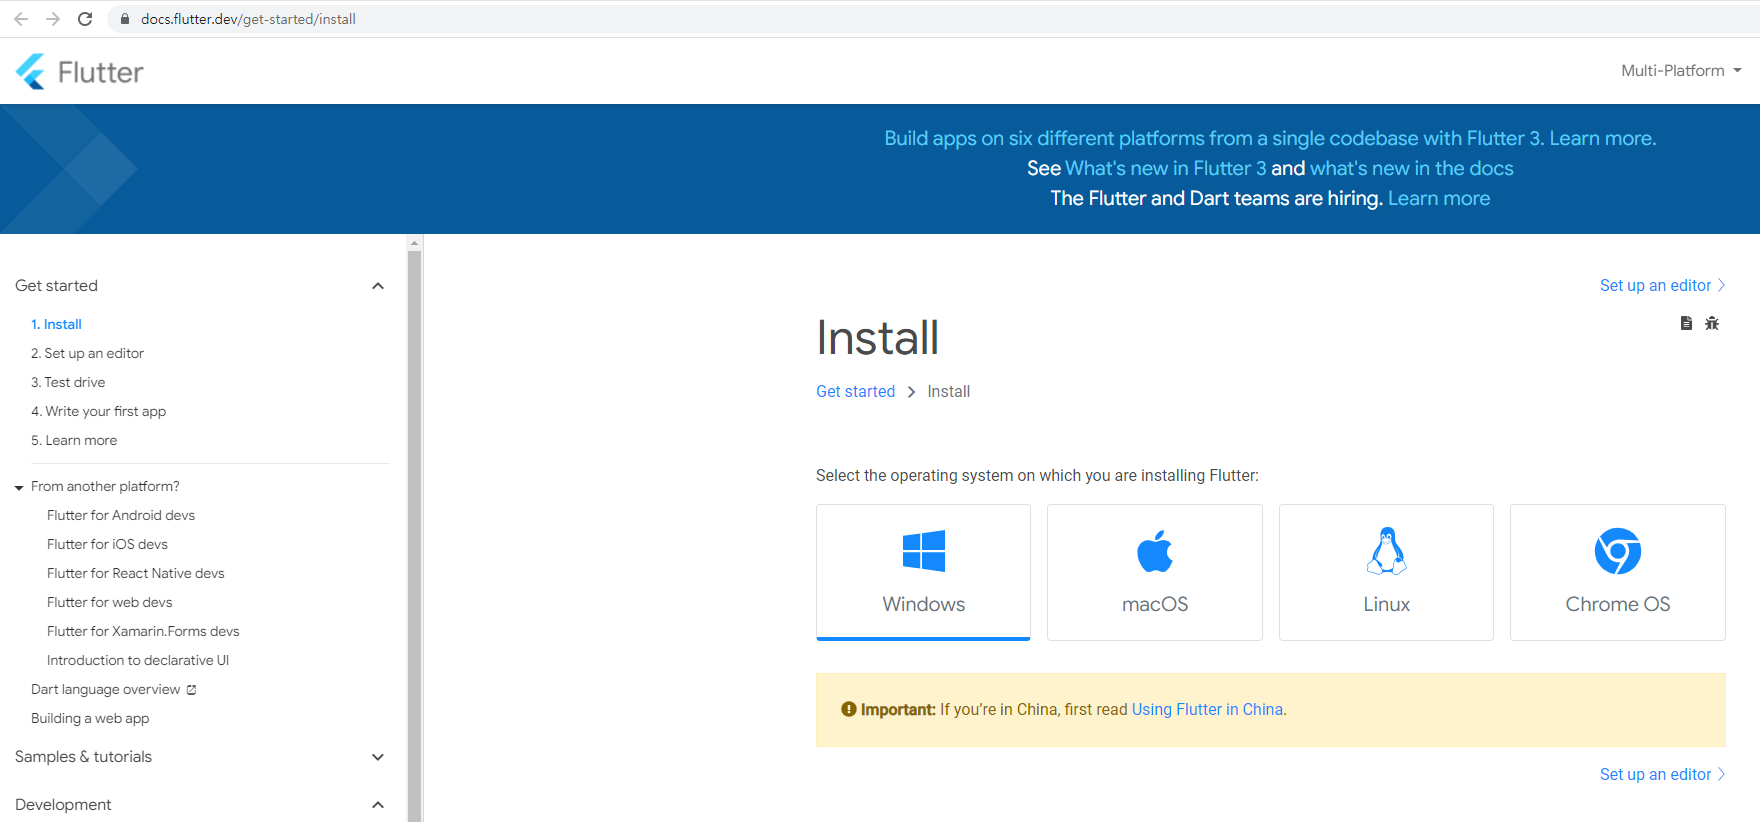Screen dimensions: 1760x822
Task: Open Flutter for React Native devs
Action: coord(136,573)
